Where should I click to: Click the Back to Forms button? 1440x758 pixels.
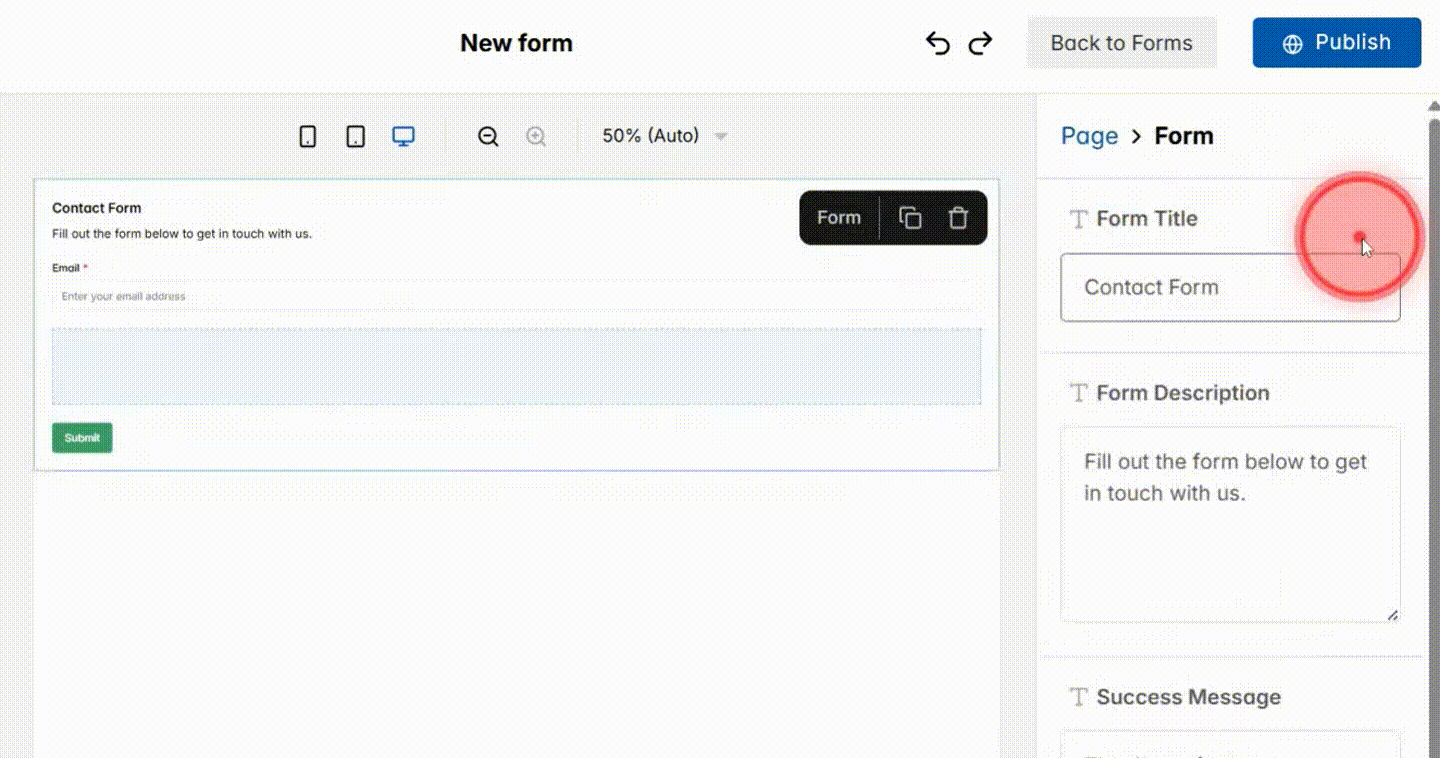pyautogui.click(x=1121, y=42)
